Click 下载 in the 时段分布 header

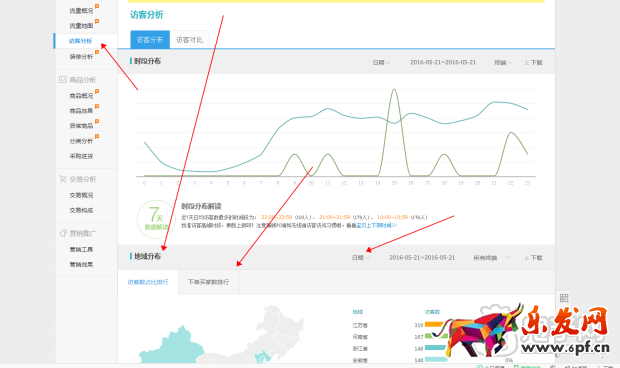[x=537, y=62]
